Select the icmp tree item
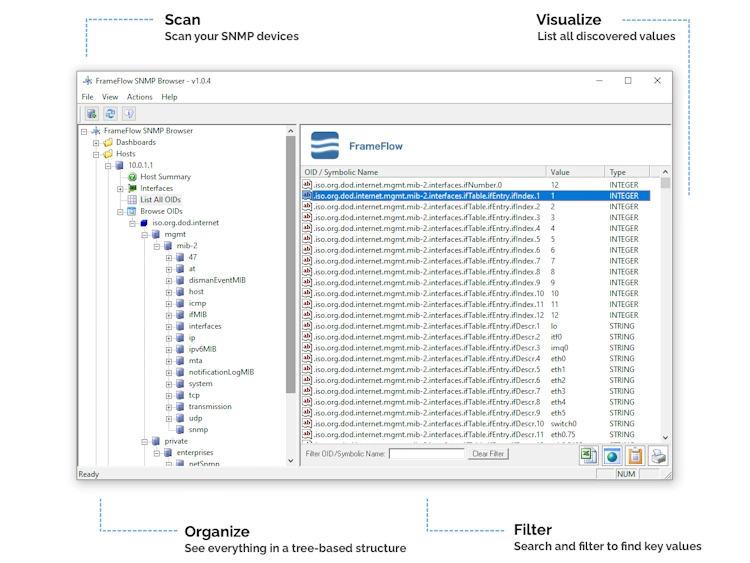Viewport: 750px width, 563px height. point(197,303)
